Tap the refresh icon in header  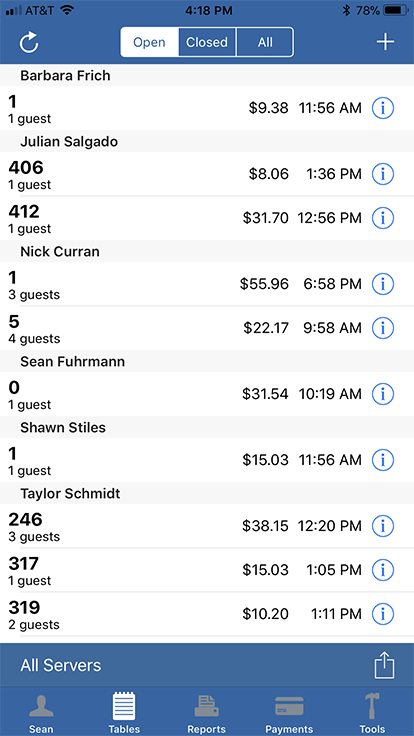click(29, 42)
